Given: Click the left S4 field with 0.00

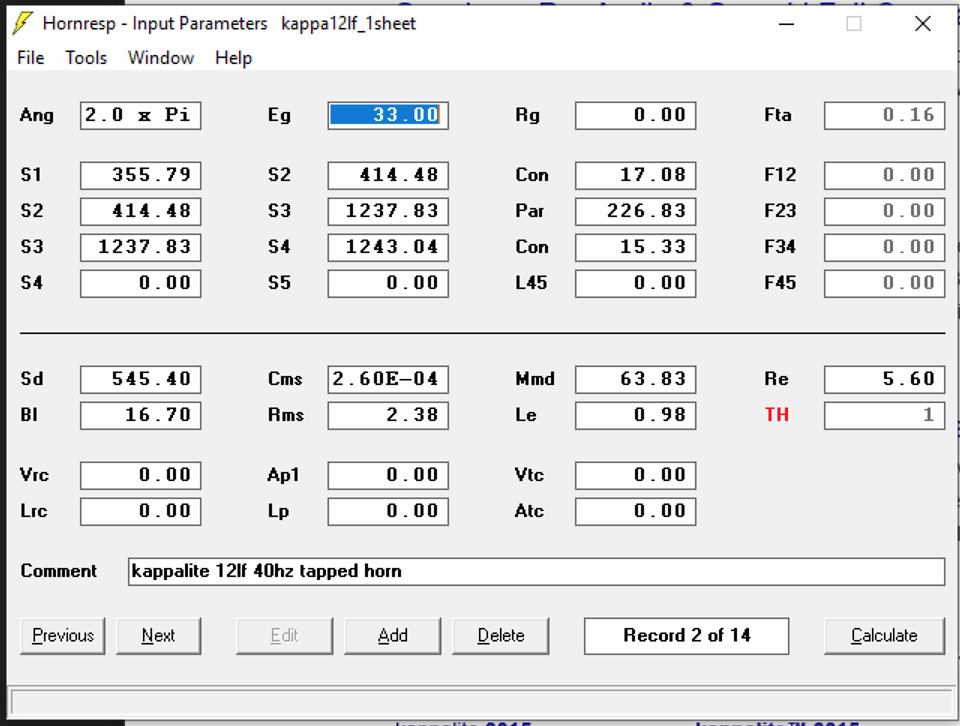Looking at the screenshot, I should [140, 283].
